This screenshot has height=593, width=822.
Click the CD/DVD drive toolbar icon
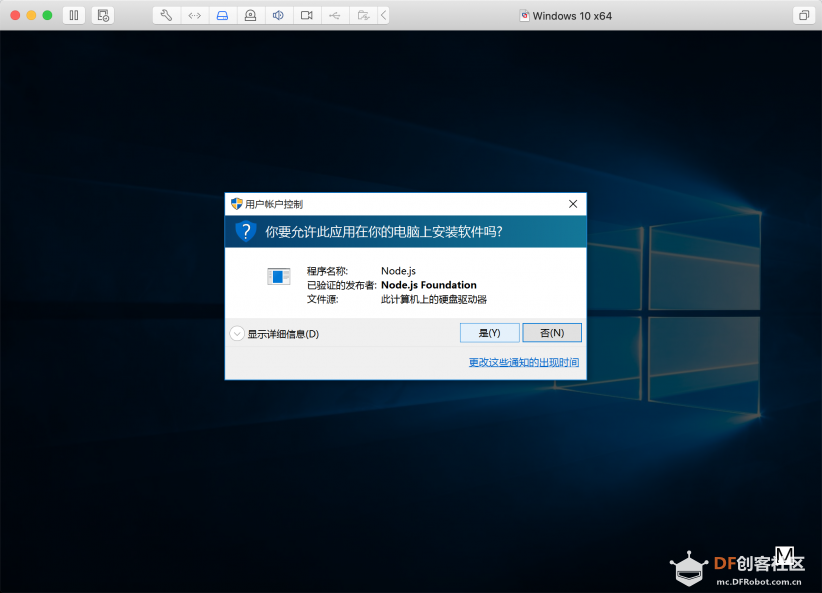click(x=251, y=15)
